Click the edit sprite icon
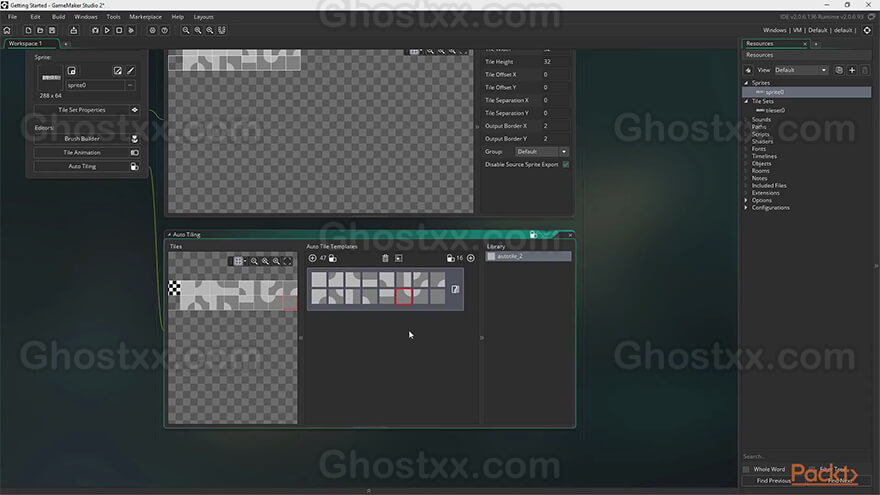Screen dimensions: 880x495 click(117, 71)
